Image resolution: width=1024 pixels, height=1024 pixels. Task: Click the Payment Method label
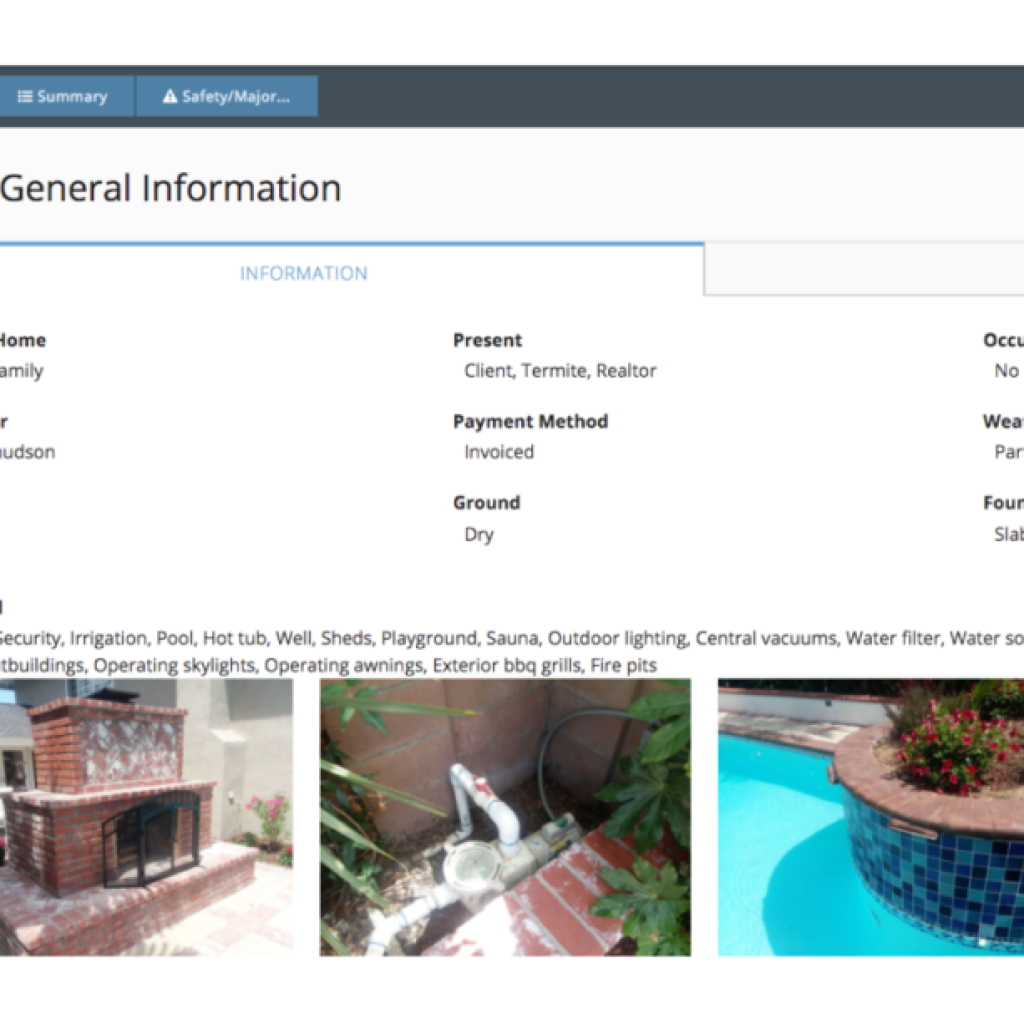tap(530, 421)
